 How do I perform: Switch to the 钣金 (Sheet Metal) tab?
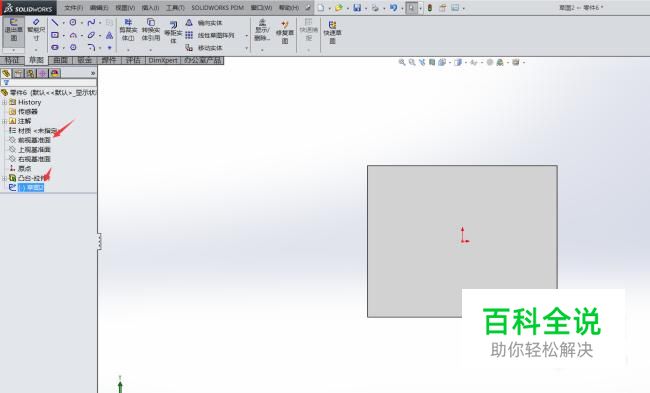pyautogui.click(x=85, y=61)
